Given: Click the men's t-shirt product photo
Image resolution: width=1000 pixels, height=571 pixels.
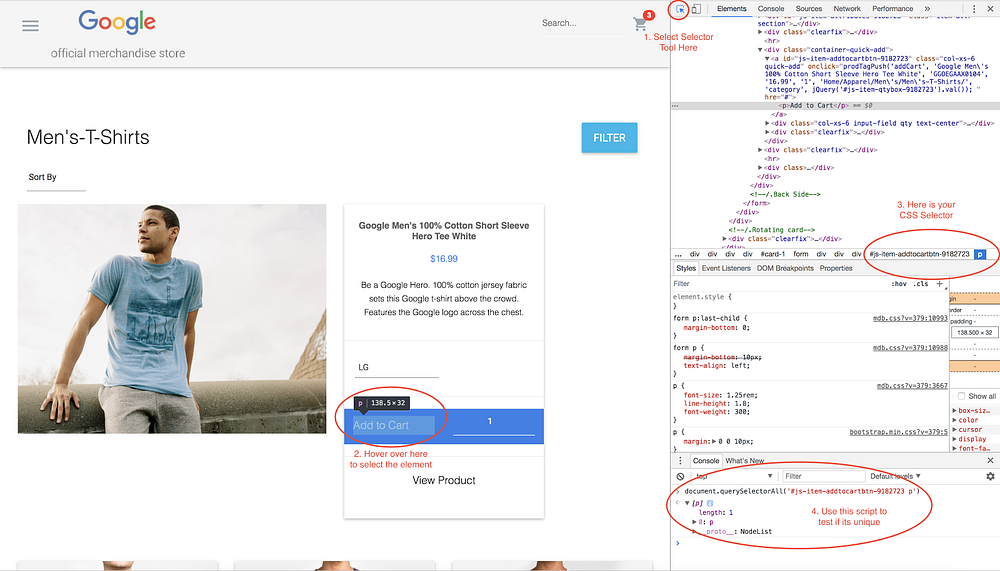Looking at the screenshot, I should click(x=172, y=319).
